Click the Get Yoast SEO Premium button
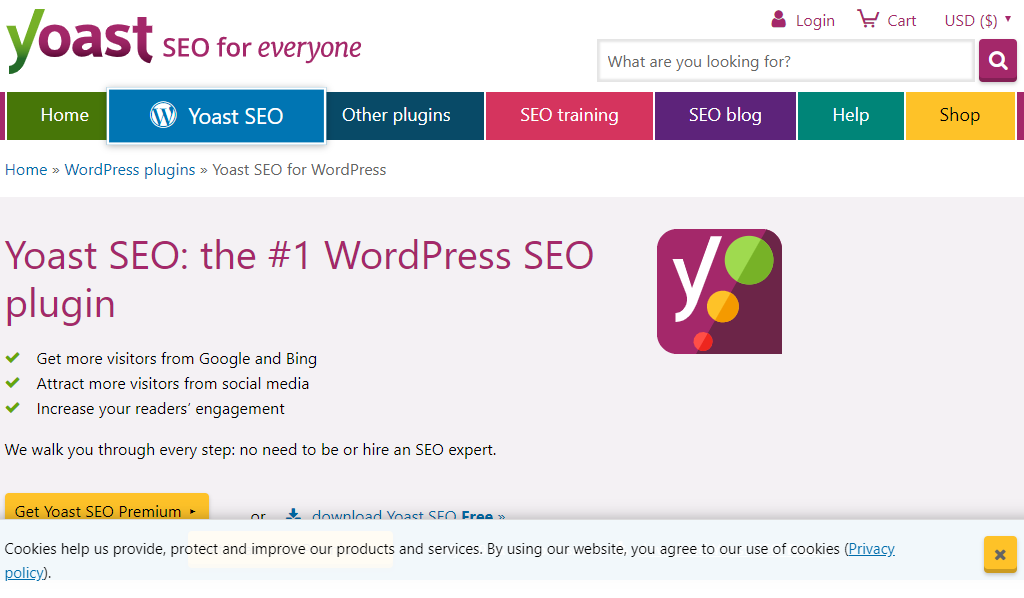Image resolution: width=1024 pixels, height=598 pixels. [106, 507]
